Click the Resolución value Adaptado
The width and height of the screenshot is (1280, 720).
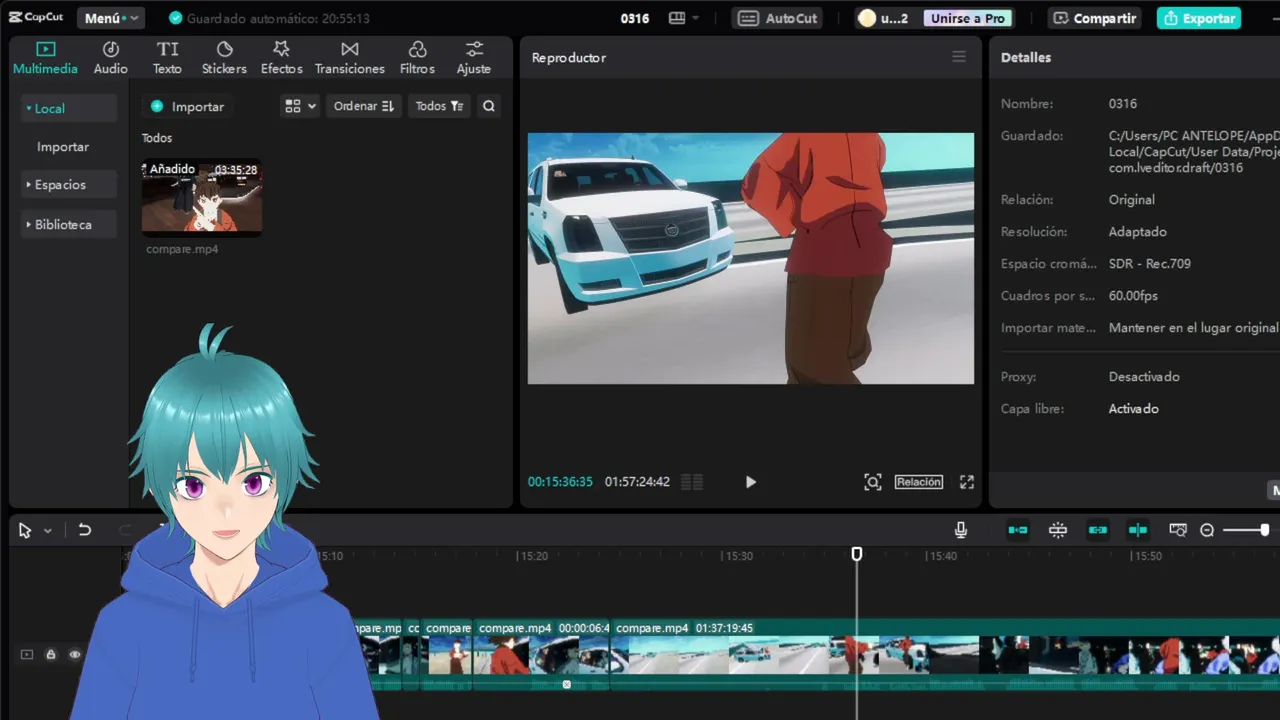tap(1138, 232)
